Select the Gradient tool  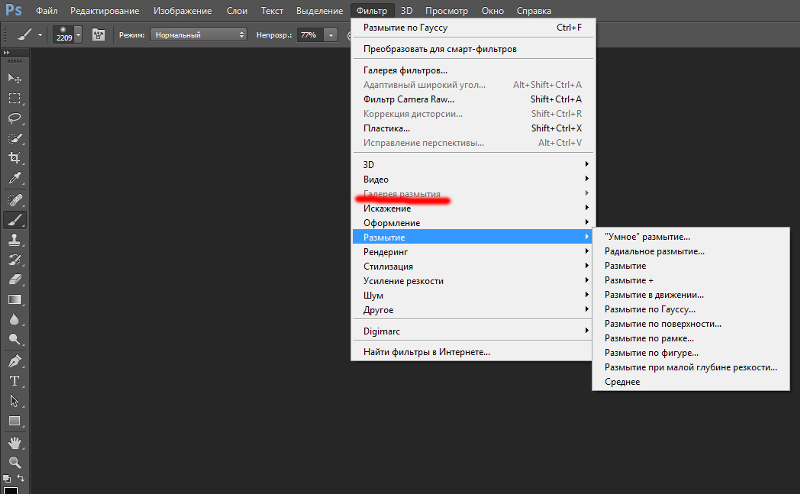[14, 300]
